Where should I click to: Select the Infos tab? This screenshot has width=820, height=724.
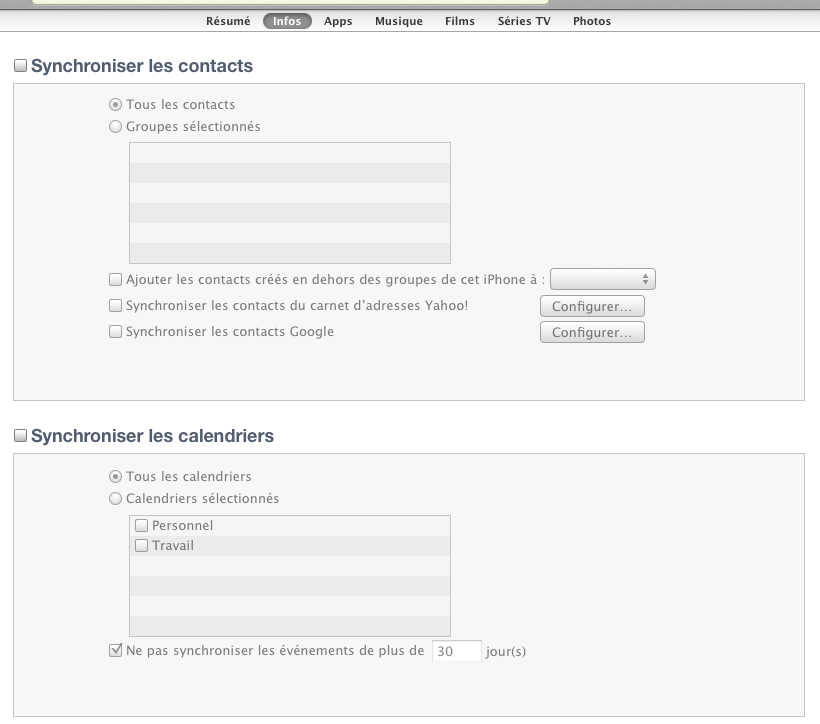tap(287, 21)
